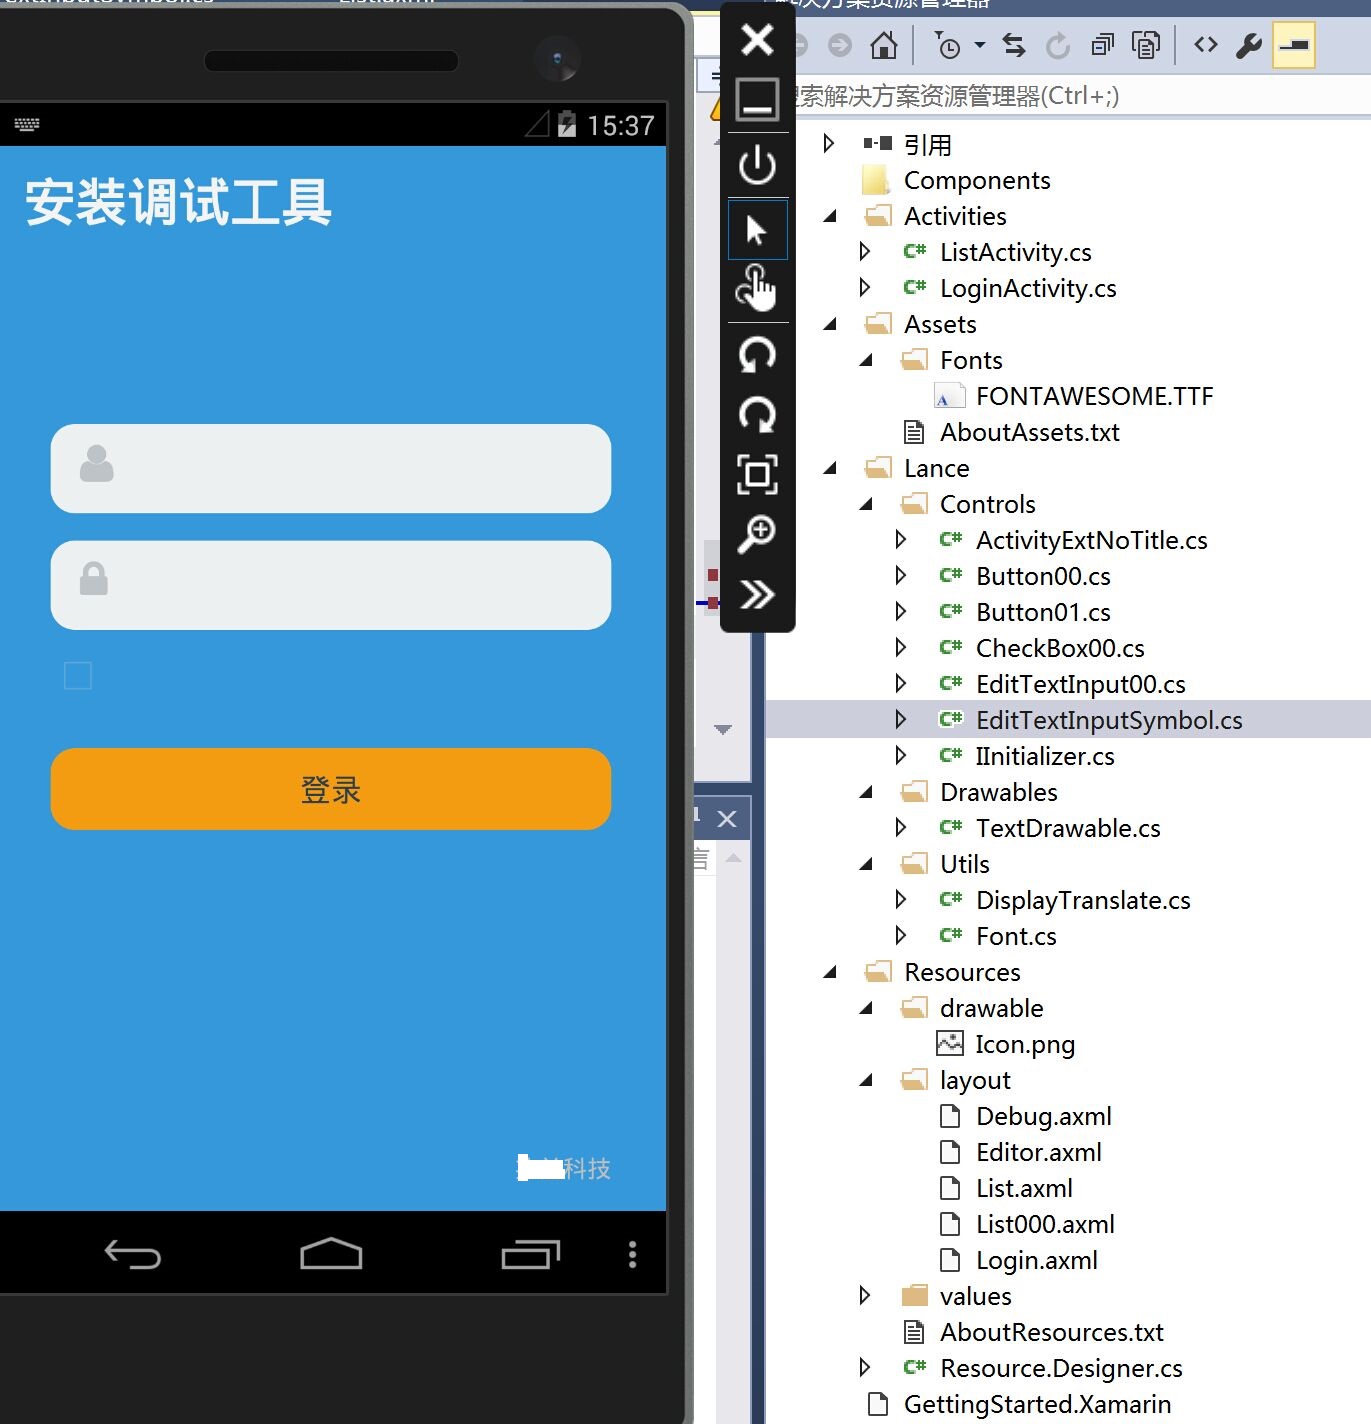Expand Resource.Designer.cs node
1371x1424 pixels.
tap(865, 1368)
